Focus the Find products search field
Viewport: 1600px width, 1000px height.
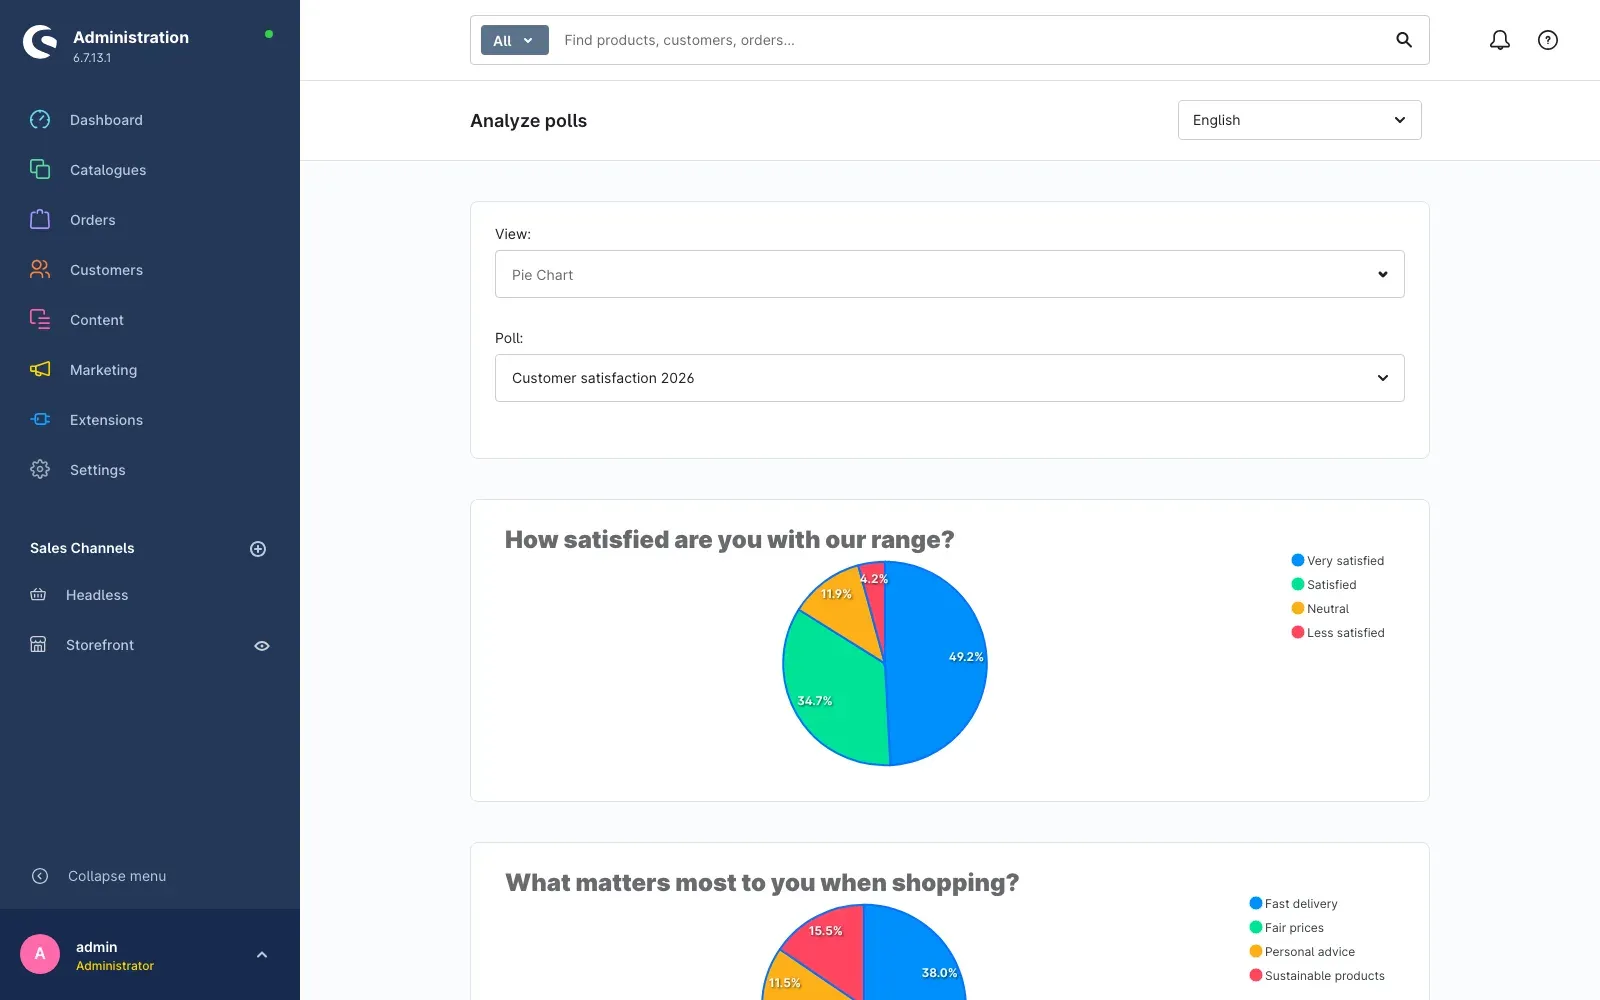tap(970, 40)
